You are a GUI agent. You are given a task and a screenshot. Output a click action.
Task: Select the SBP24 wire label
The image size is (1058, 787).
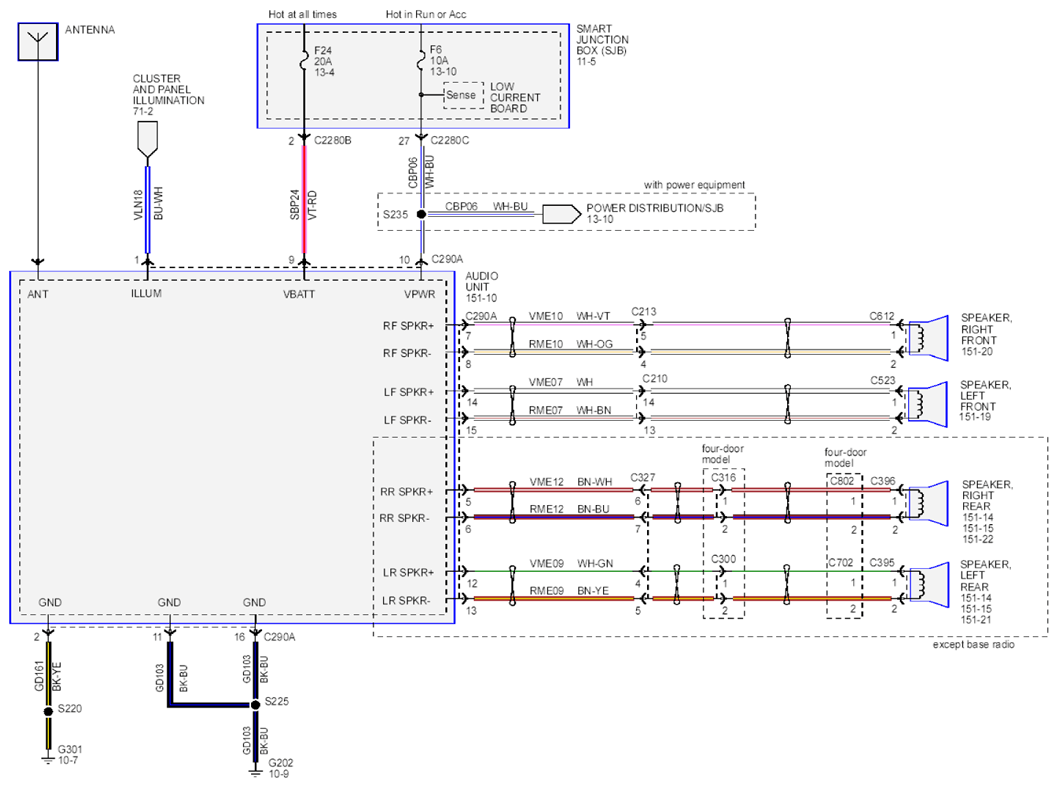pos(295,205)
